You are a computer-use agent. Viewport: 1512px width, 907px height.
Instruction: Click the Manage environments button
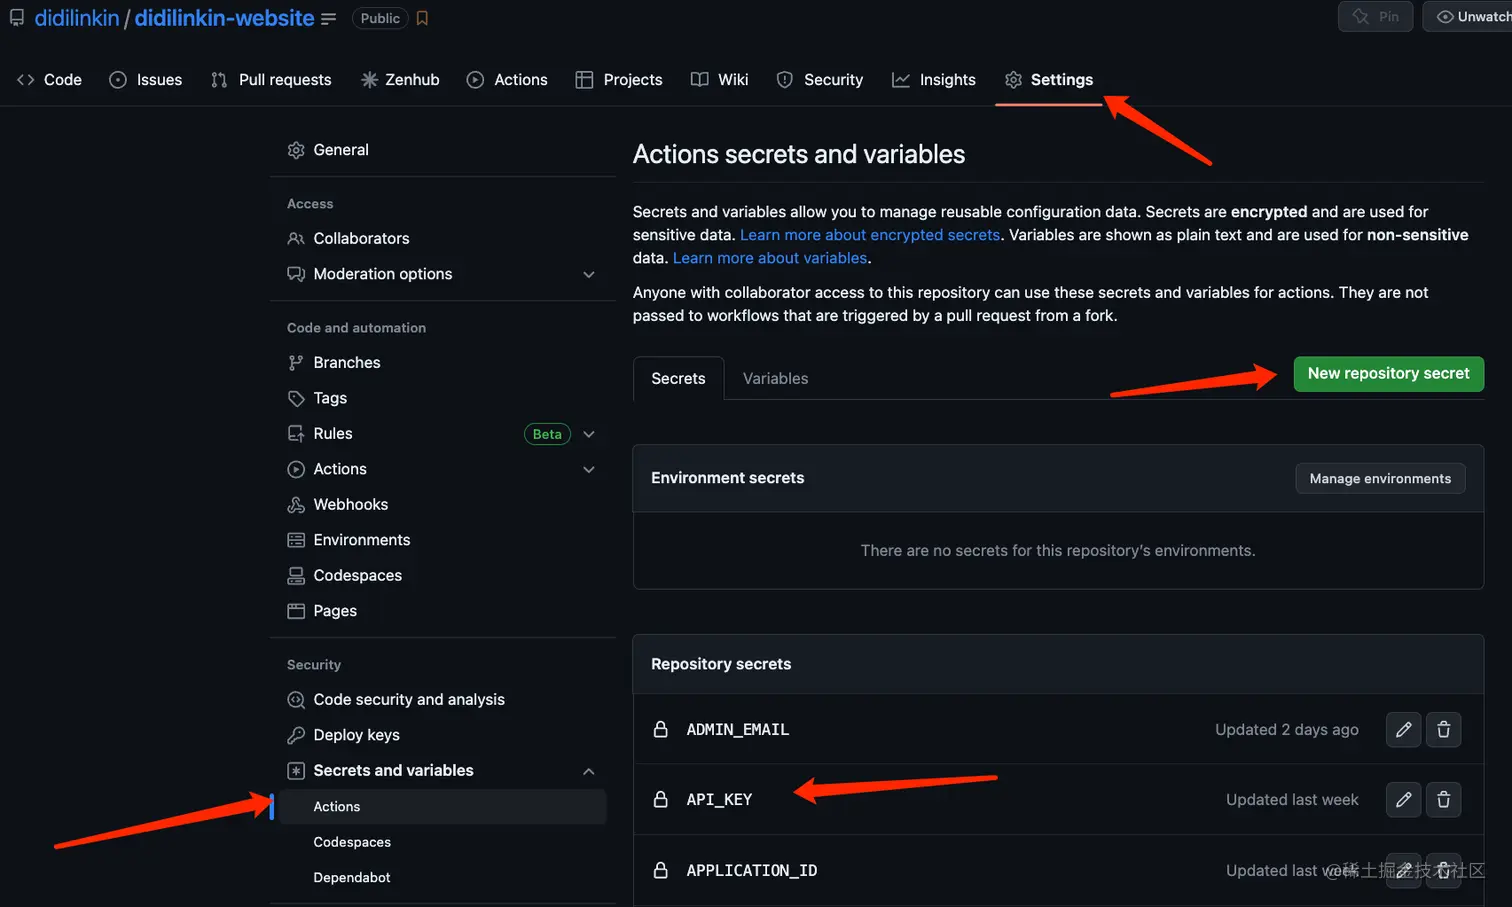click(x=1380, y=478)
